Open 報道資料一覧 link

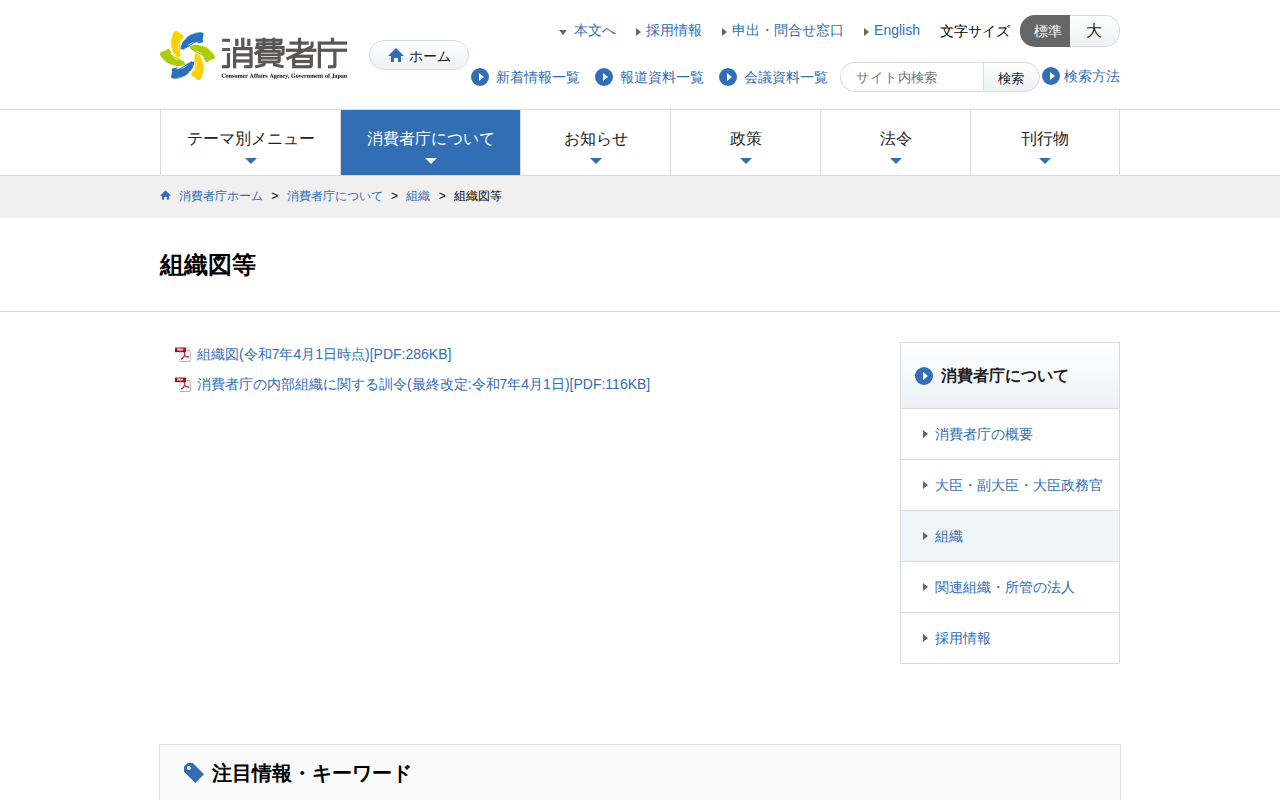(x=662, y=77)
